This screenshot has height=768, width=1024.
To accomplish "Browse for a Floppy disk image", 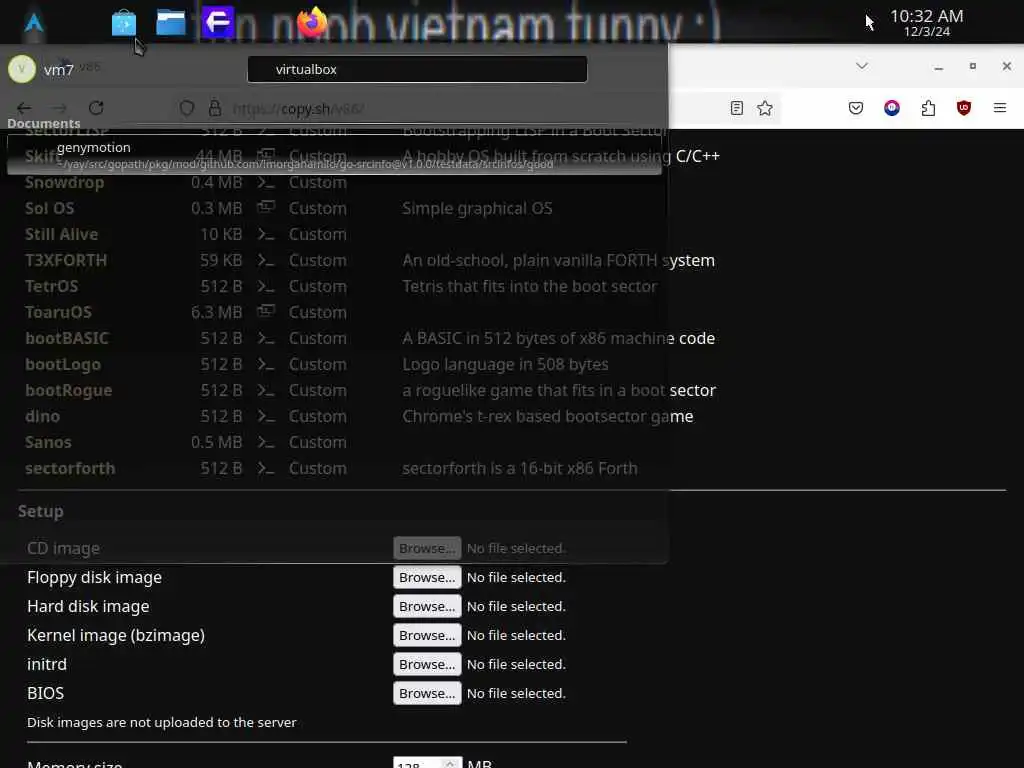I will [x=427, y=577].
